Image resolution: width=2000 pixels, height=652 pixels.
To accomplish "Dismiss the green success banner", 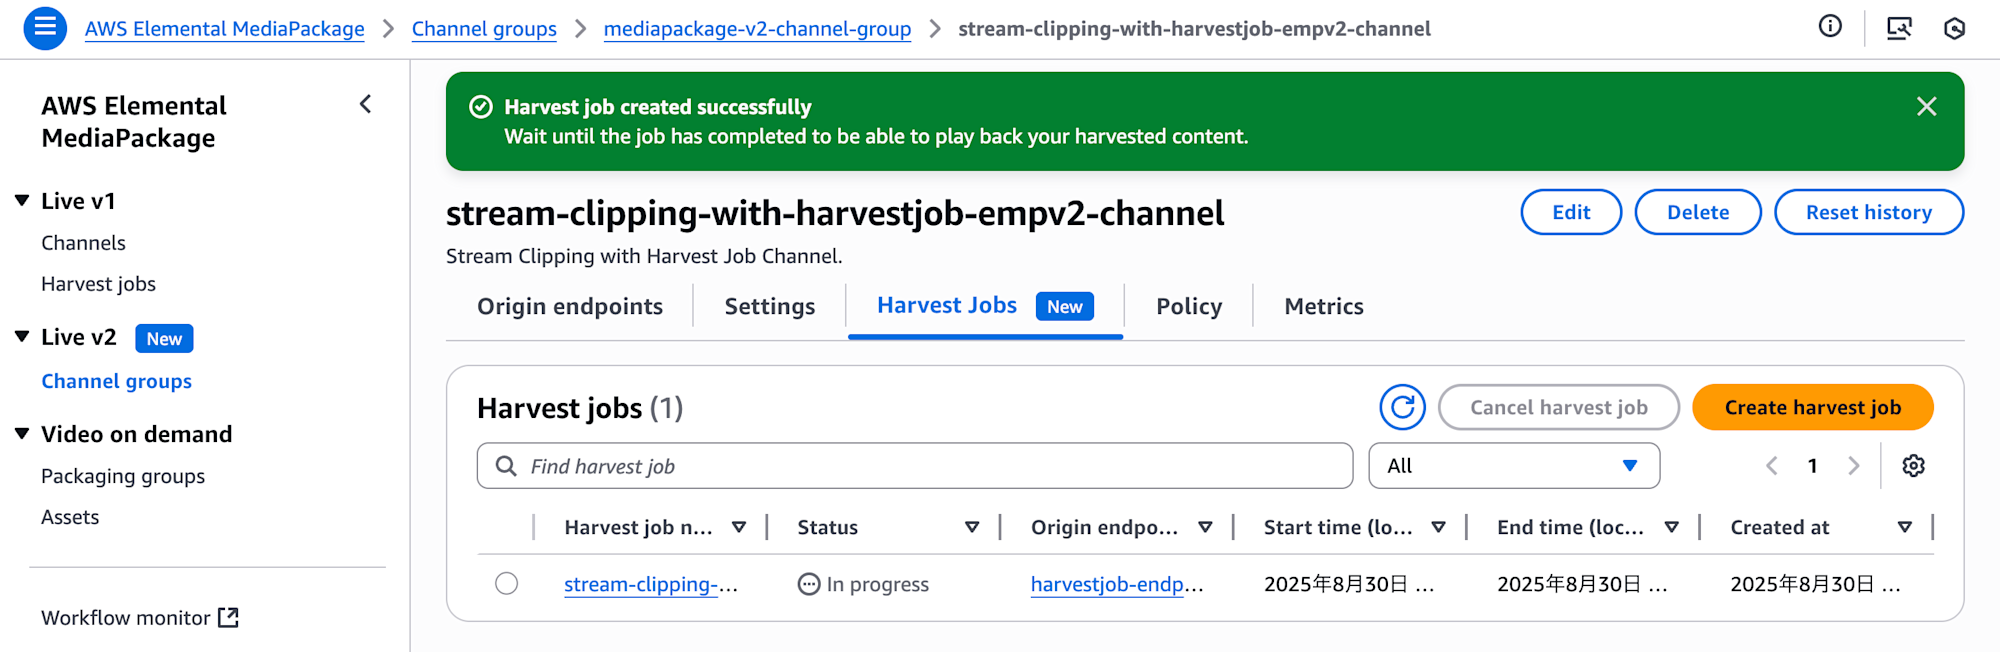I will (1926, 107).
